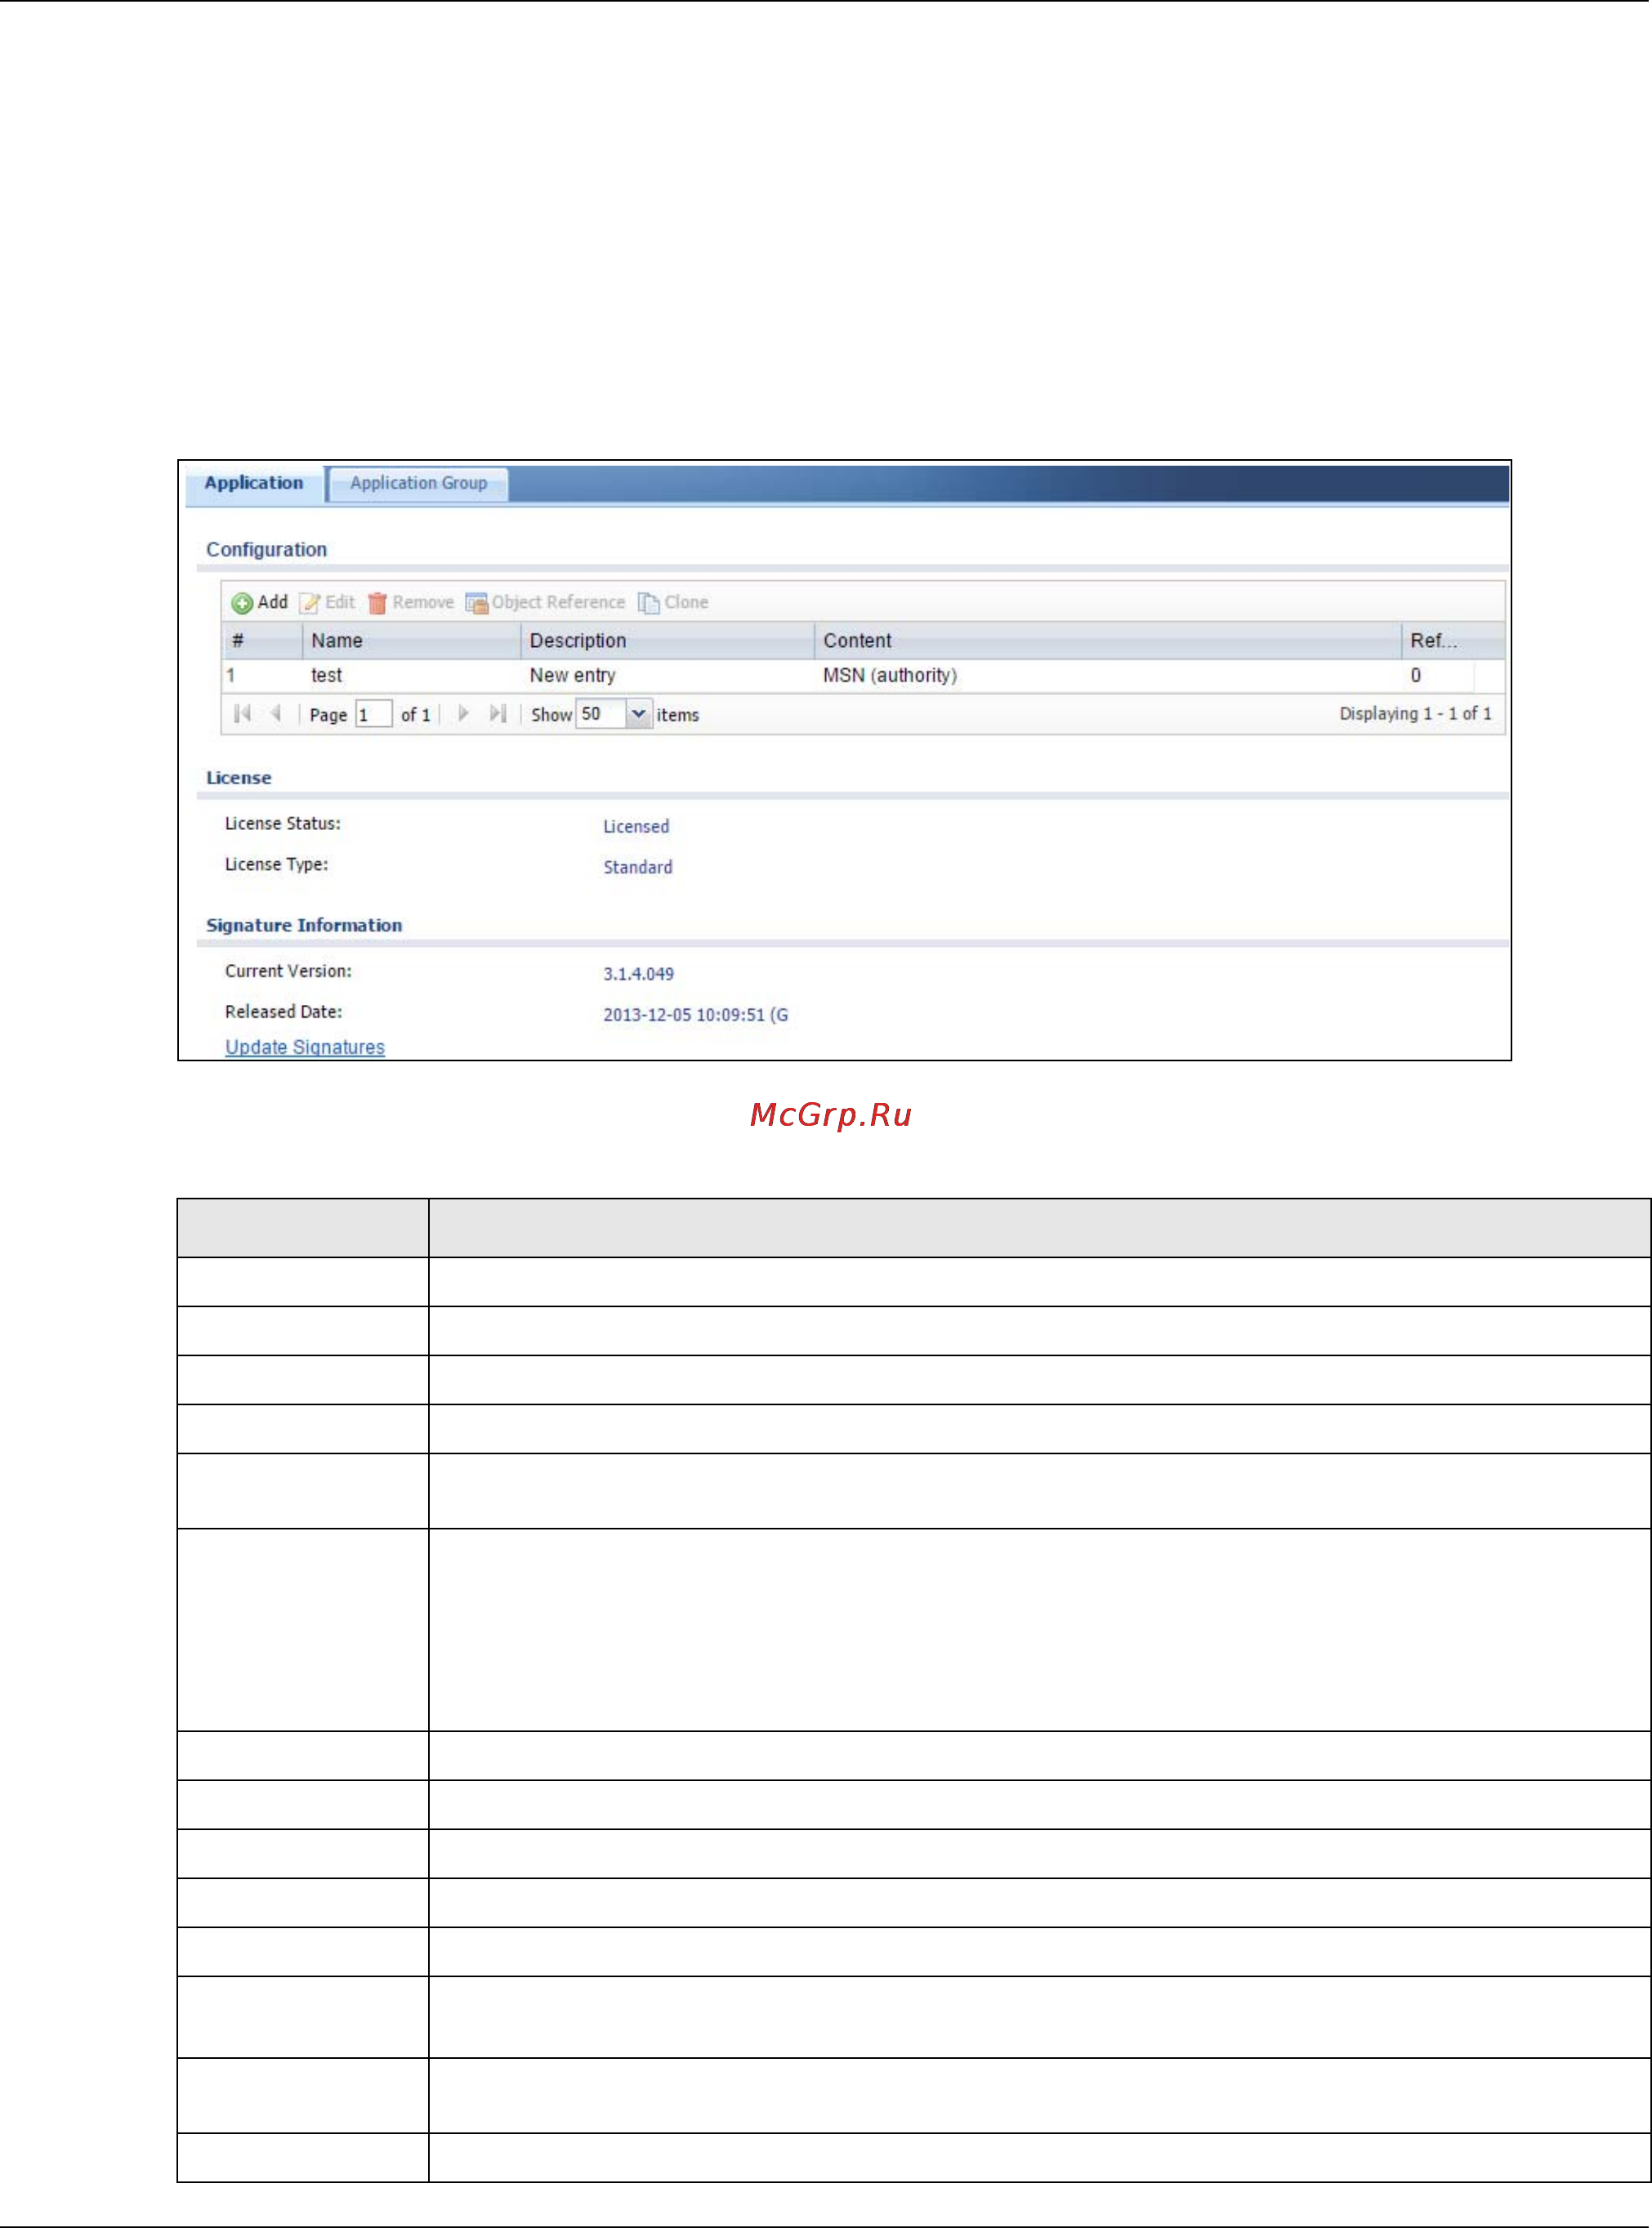Select the 'test' entry name cell
This screenshot has width=1652, height=2228.
coord(327,676)
